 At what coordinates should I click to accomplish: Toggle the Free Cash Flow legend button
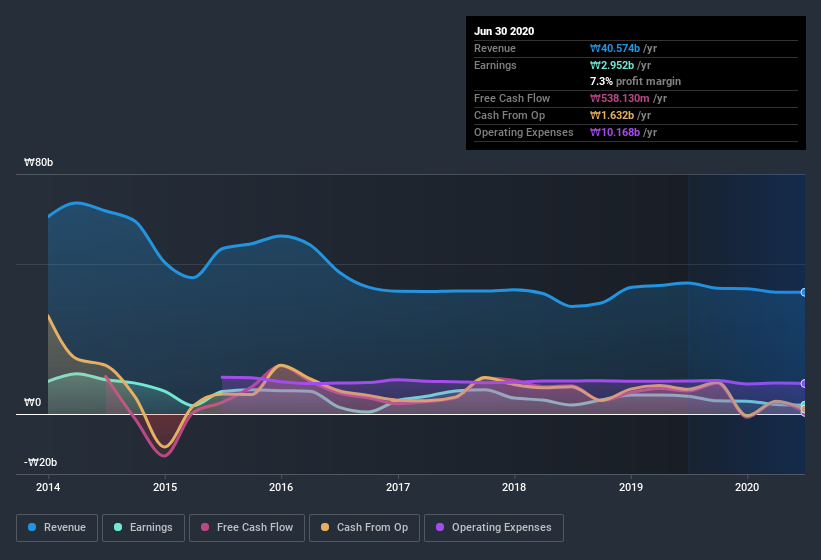pos(247,528)
